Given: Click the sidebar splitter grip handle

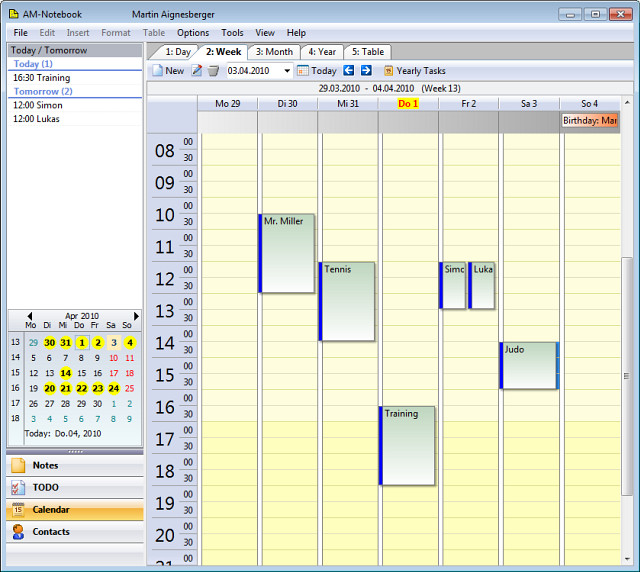Looking at the screenshot, I should [76, 452].
